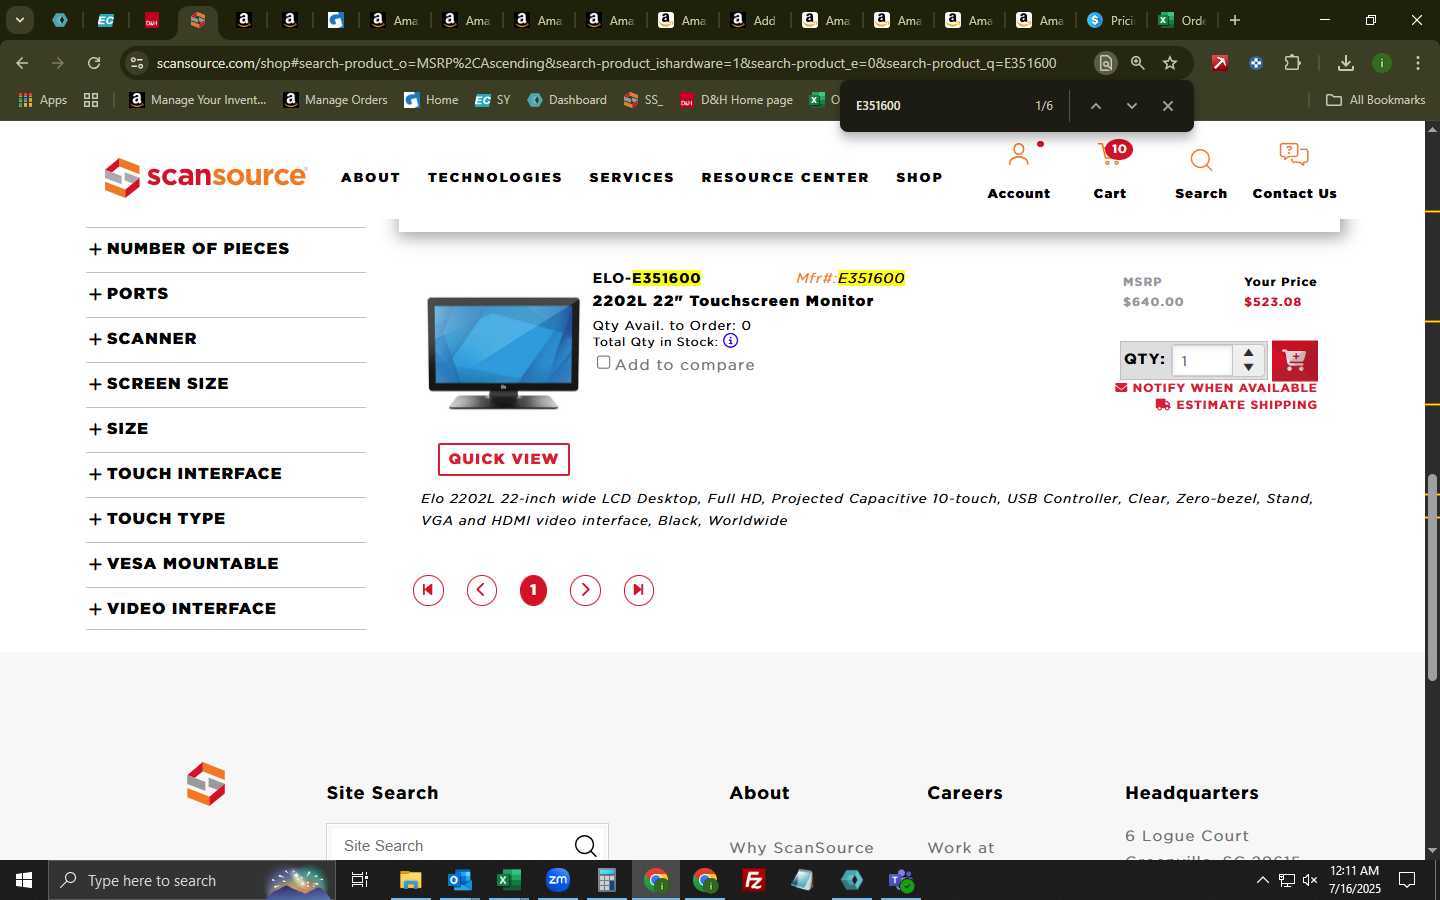Viewport: 1440px width, 900px height.
Task: Open D&H Home page bookmark
Action: pyautogui.click(x=737, y=100)
